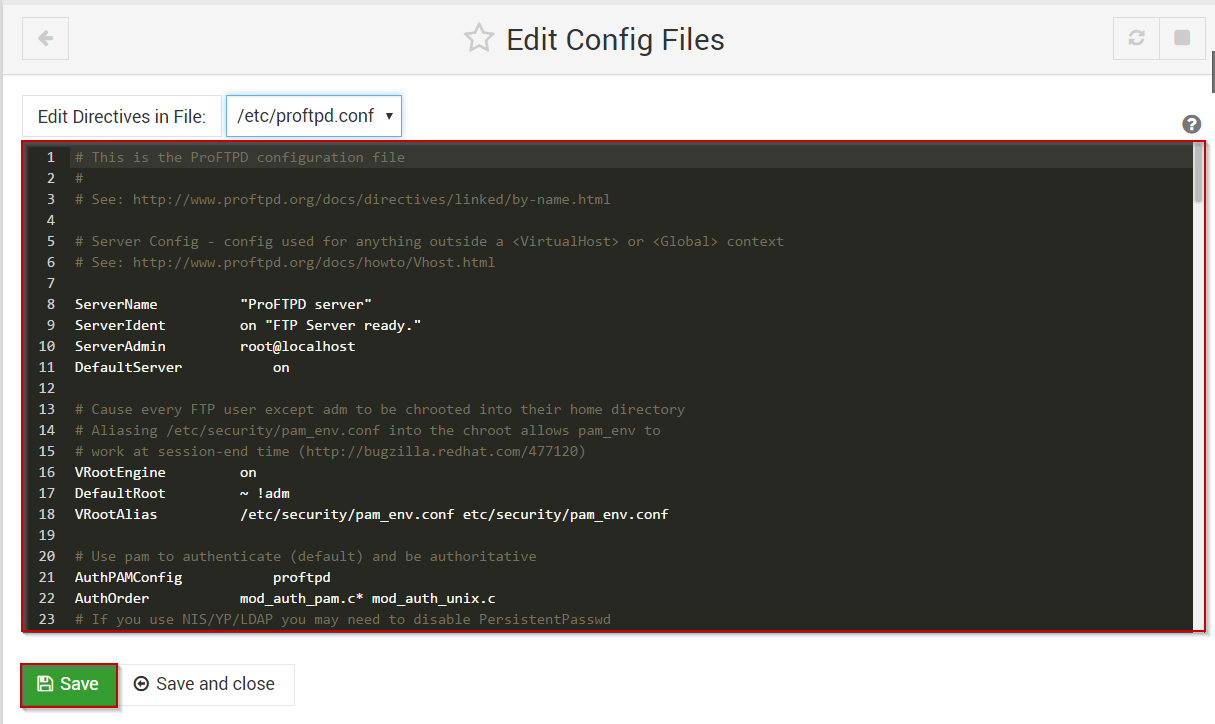This screenshot has width=1215, height=724.
Task: Click the "Aliasing /etc/security" comment line
Action: point(368,430)
